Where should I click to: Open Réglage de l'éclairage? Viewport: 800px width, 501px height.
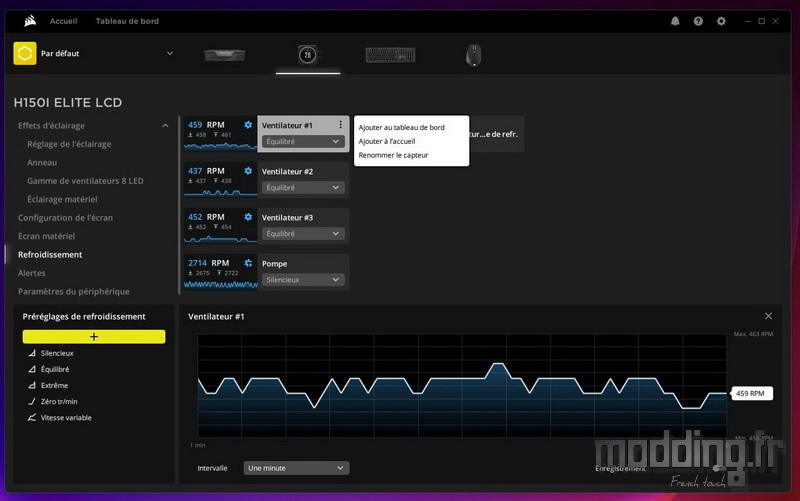pos(69,144)
